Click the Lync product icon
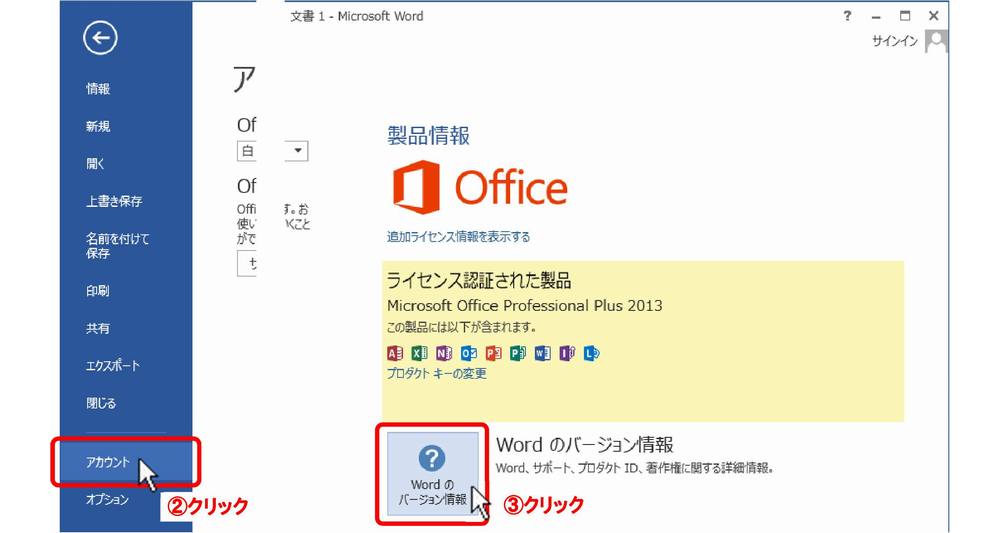 pyautogui.click(x=592, y=353)
